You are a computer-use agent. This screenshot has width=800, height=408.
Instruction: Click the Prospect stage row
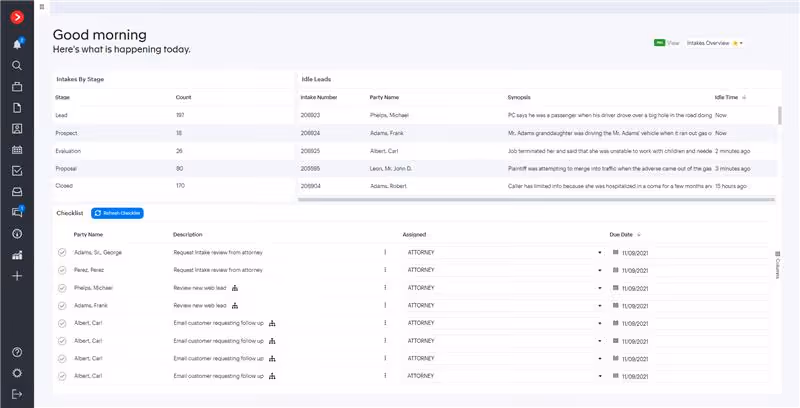tap(173, 133)
